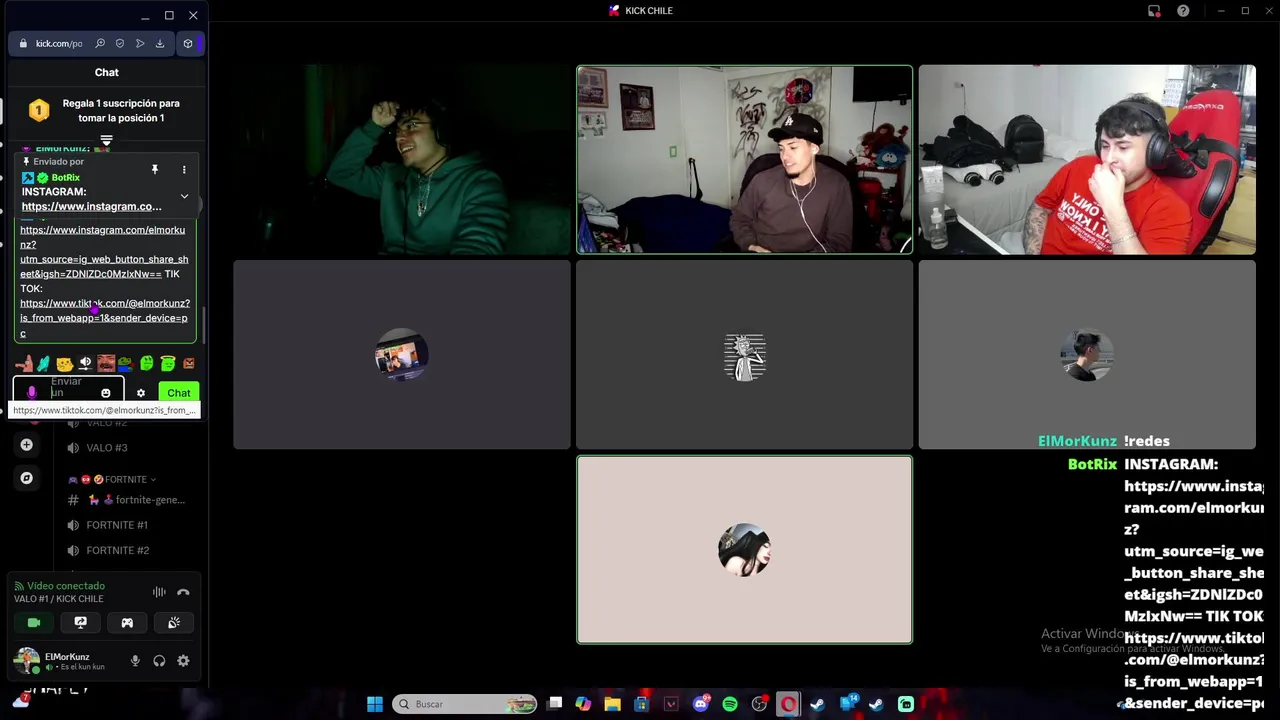Open the TikTok @elmorkunz link in chat
The image size is (1280, 720).
point(105,318)
